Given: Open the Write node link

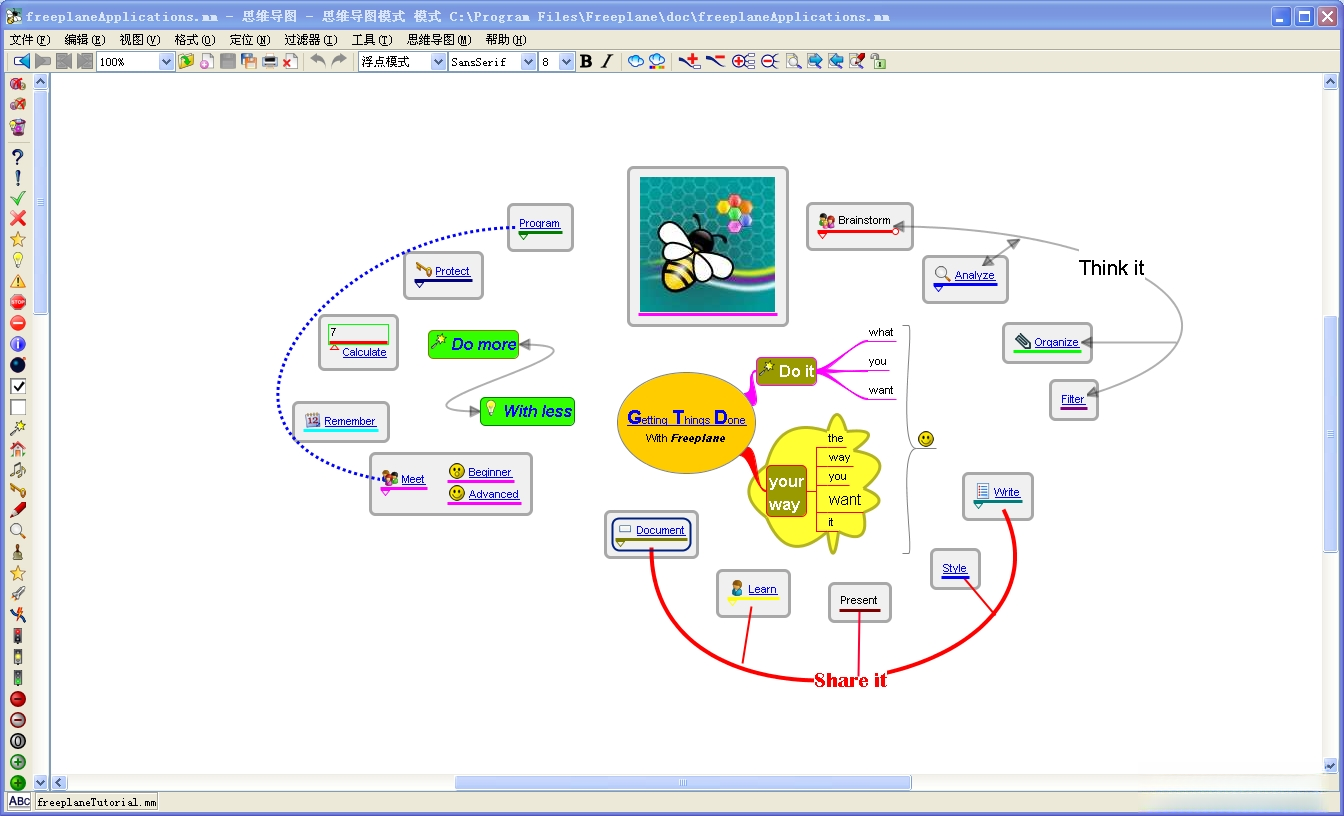Looking at the screenshot, I should click(x=1007, y=493).
